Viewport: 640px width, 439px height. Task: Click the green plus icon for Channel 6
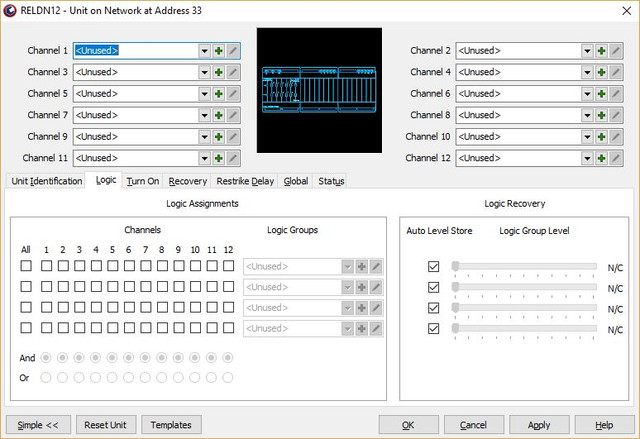pos(602,94)
